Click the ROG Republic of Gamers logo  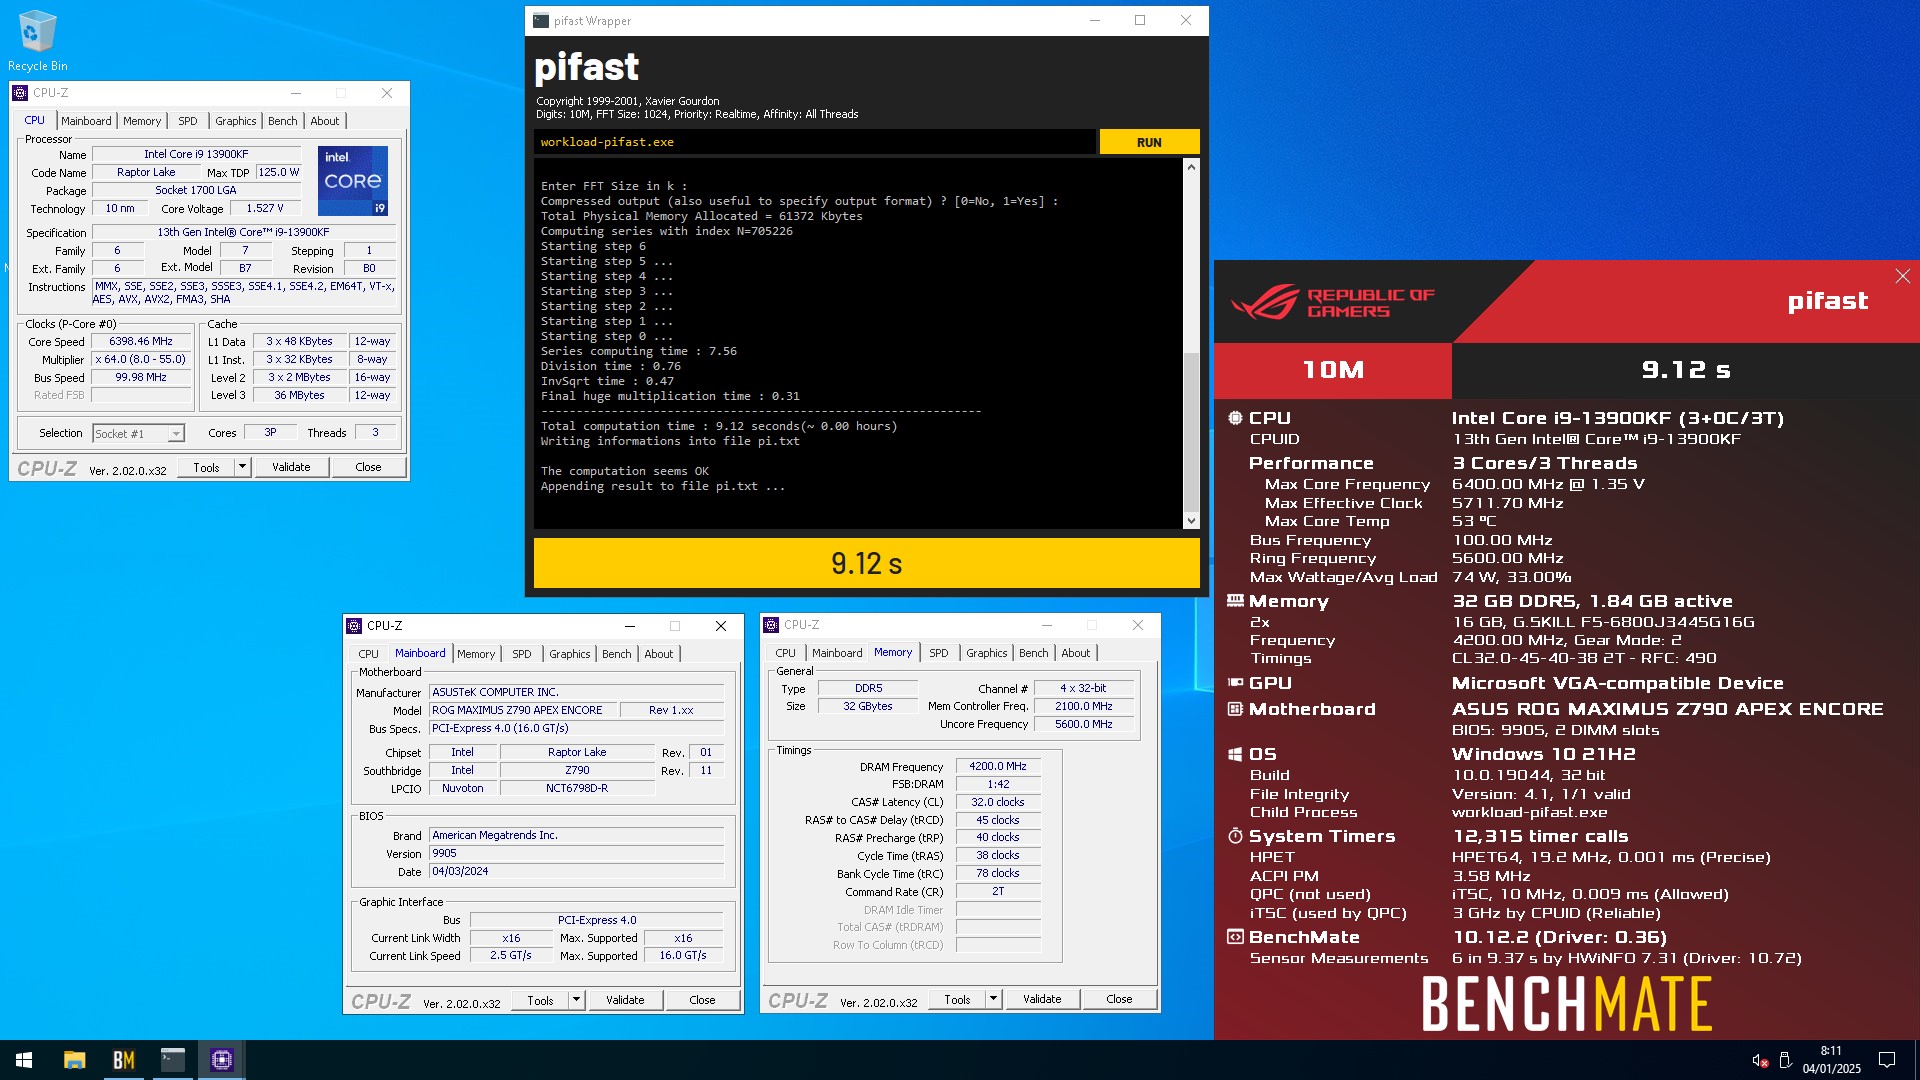1332,302
